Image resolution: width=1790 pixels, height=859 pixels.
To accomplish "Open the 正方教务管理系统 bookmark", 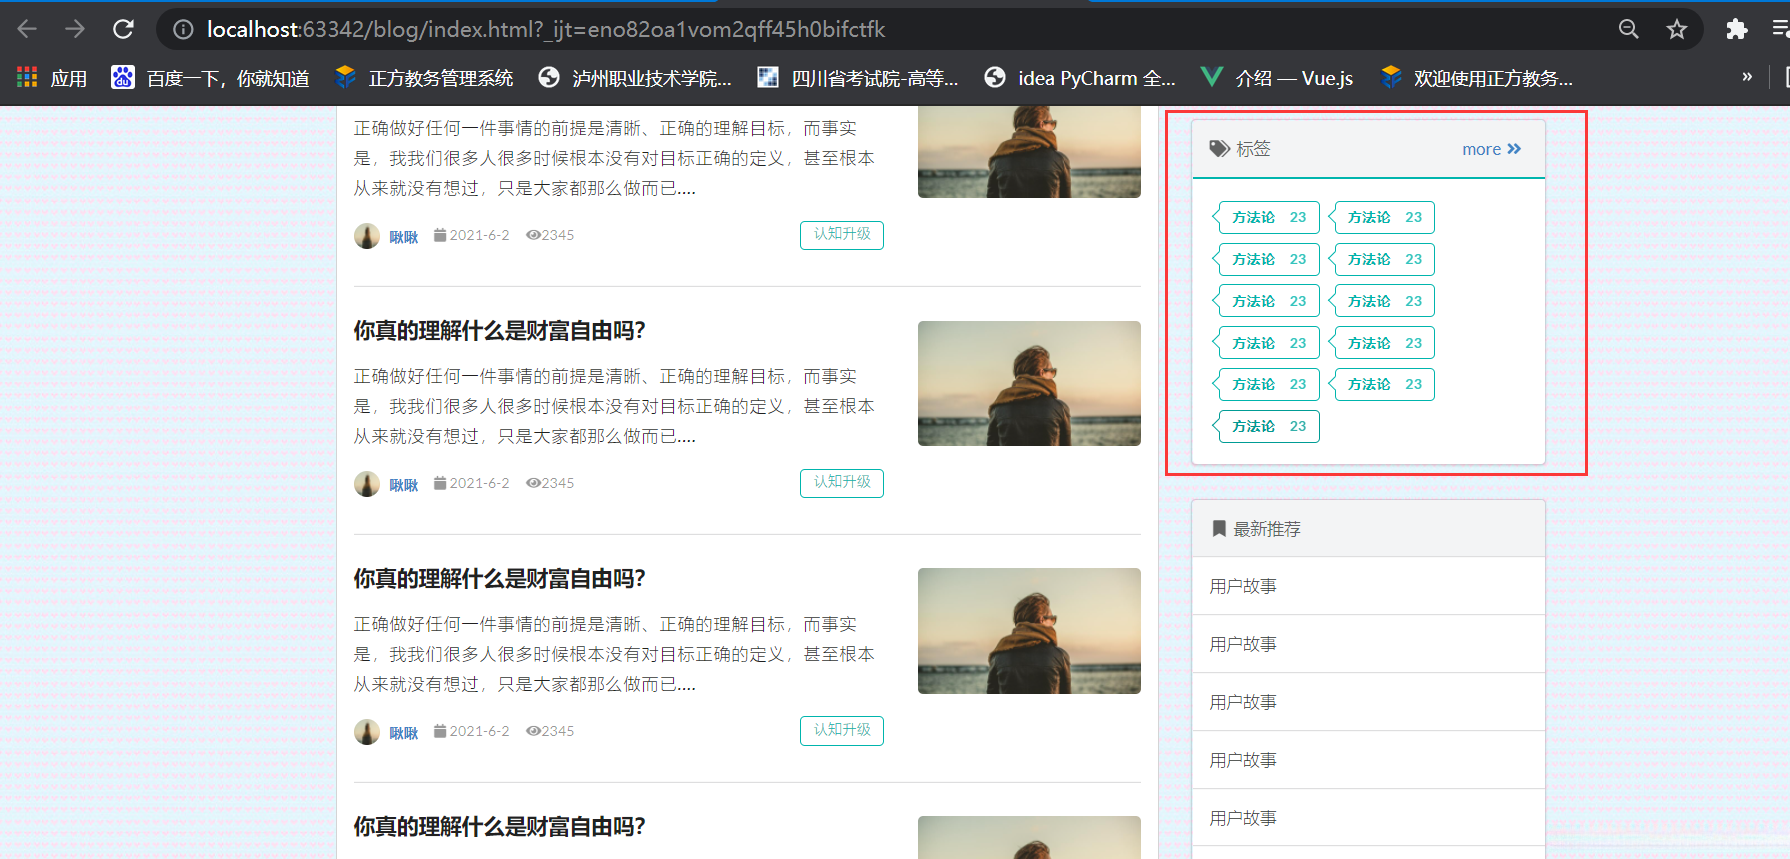I will point(424,78).
